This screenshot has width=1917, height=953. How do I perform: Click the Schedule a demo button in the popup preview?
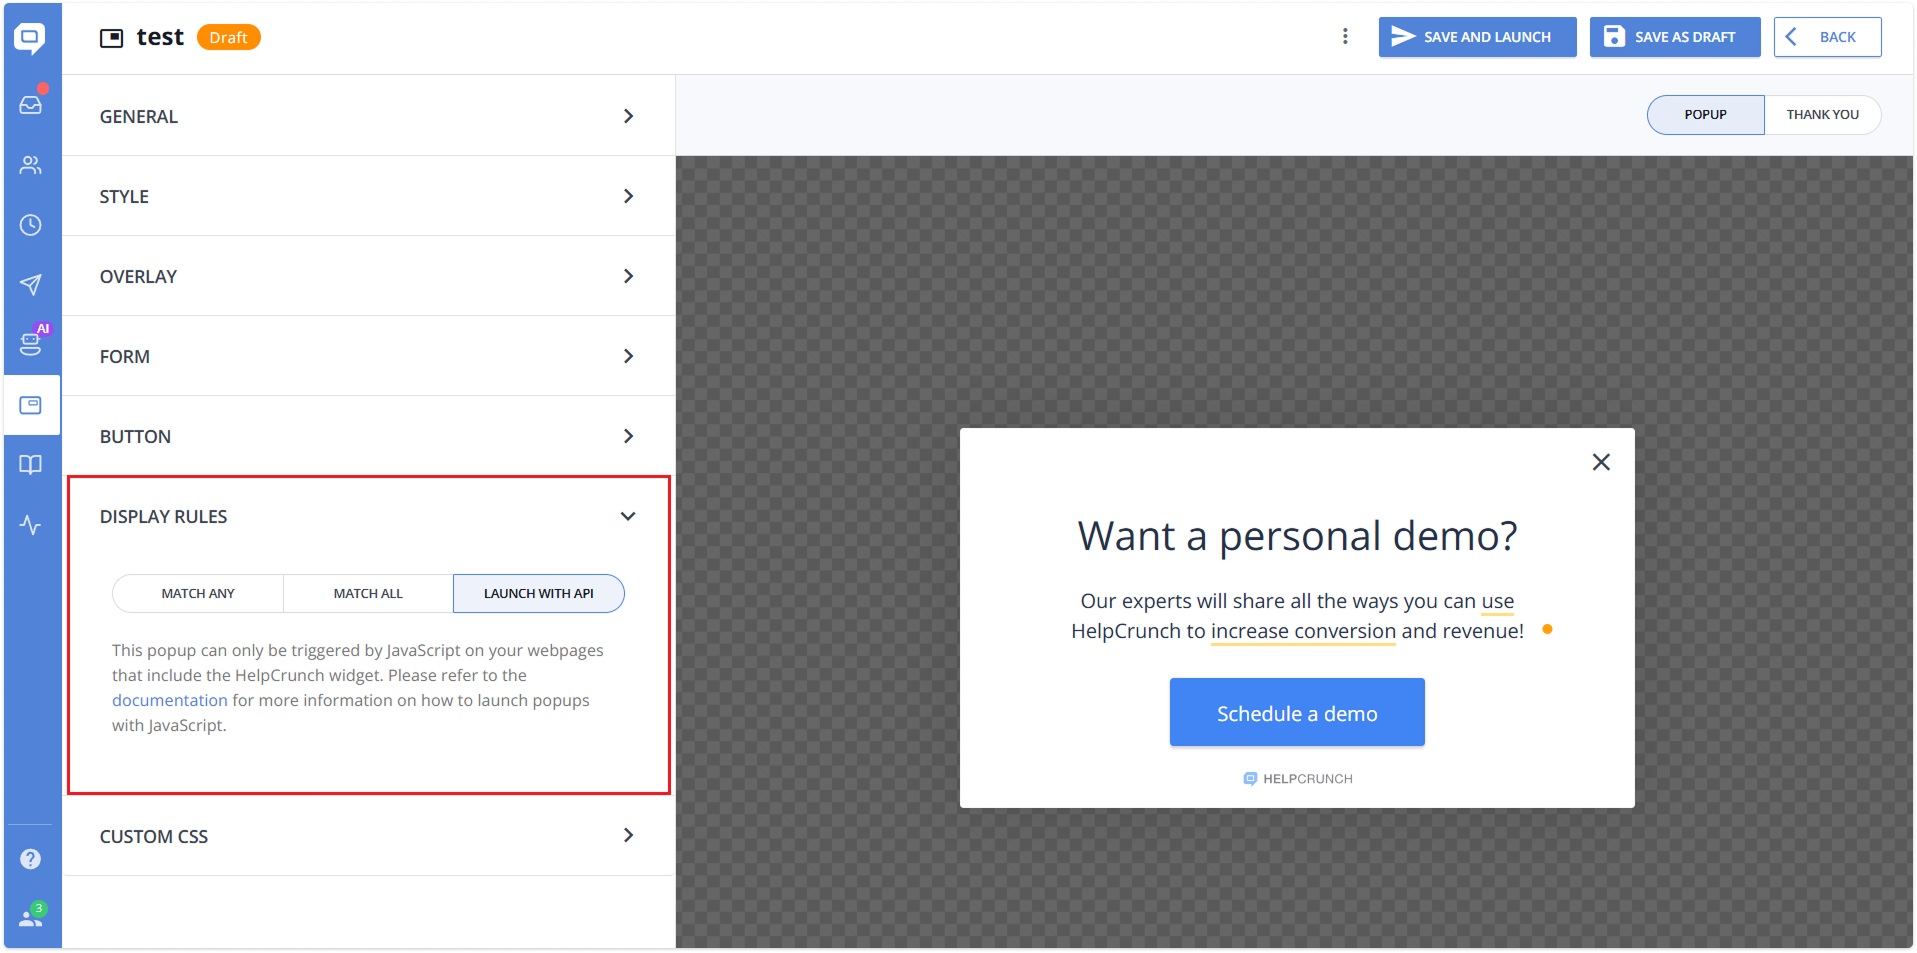(1296, 712)
